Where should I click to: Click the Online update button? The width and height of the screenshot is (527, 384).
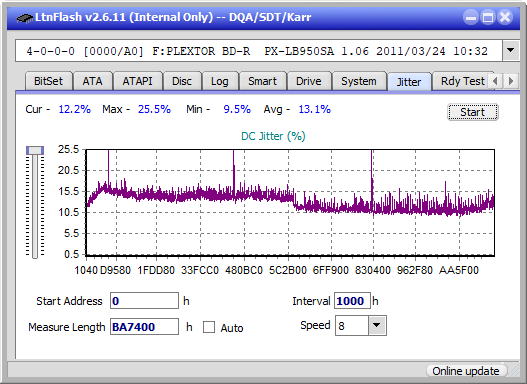coord(466,371)
